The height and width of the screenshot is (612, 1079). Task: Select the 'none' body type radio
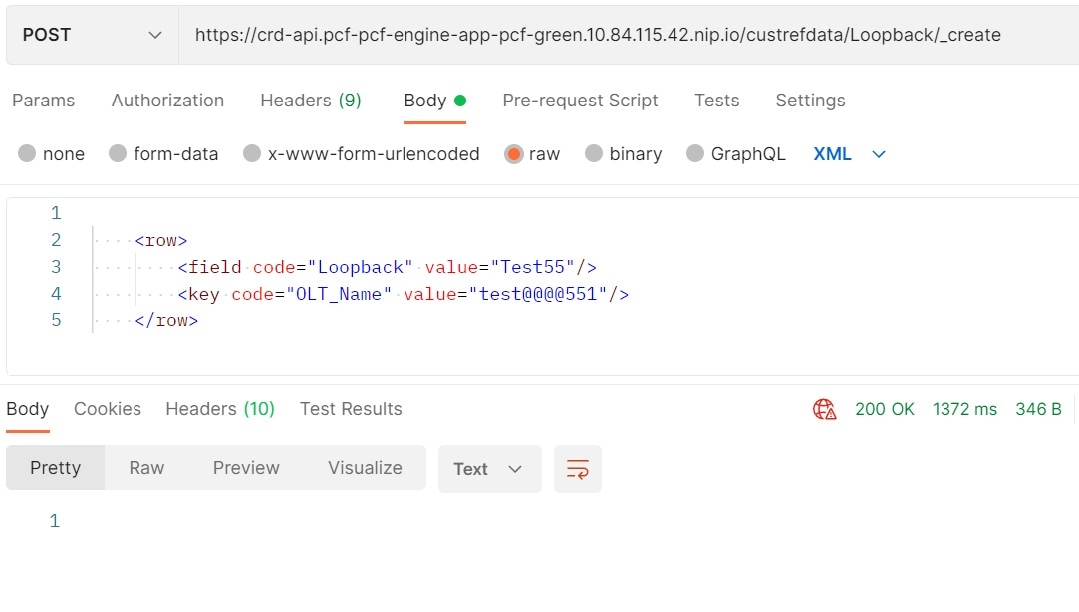click(27, 154)
